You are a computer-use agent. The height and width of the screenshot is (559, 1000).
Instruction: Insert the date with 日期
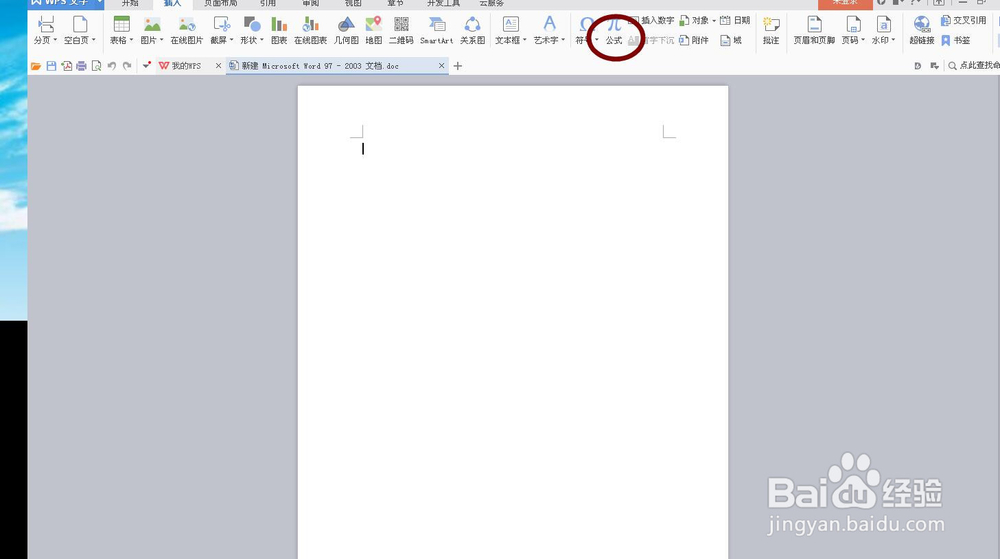pyautogui.click(x=735, y=20)
